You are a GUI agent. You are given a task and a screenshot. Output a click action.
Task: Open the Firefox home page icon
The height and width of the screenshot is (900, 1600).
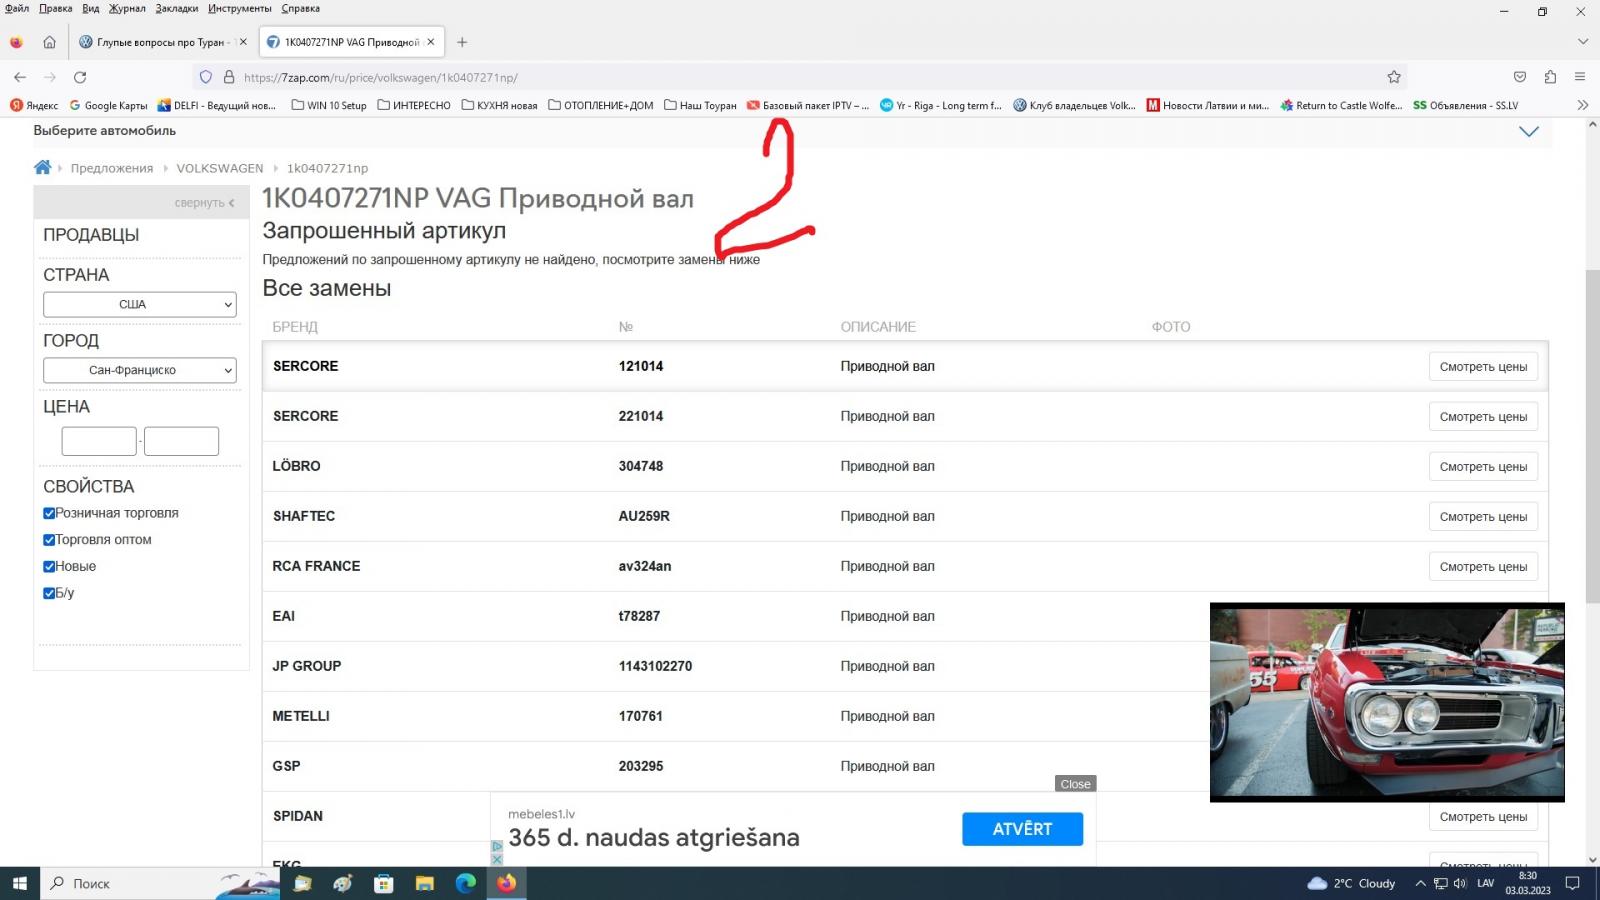point(49,42)
